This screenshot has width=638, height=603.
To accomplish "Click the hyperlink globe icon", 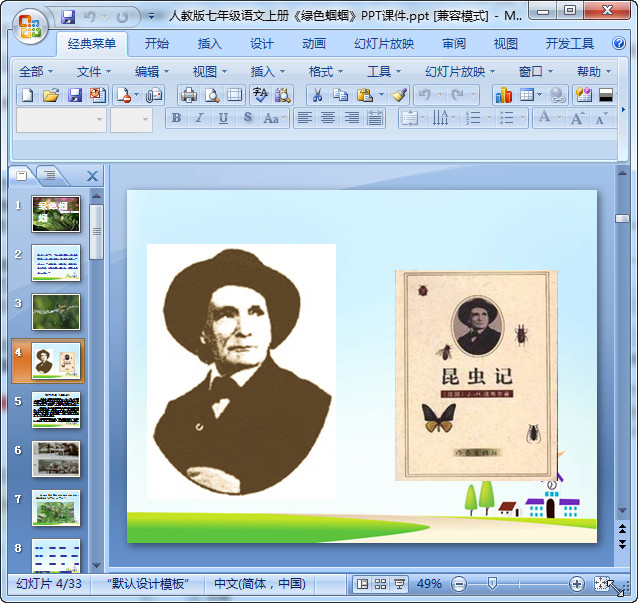I will [557, 95].
